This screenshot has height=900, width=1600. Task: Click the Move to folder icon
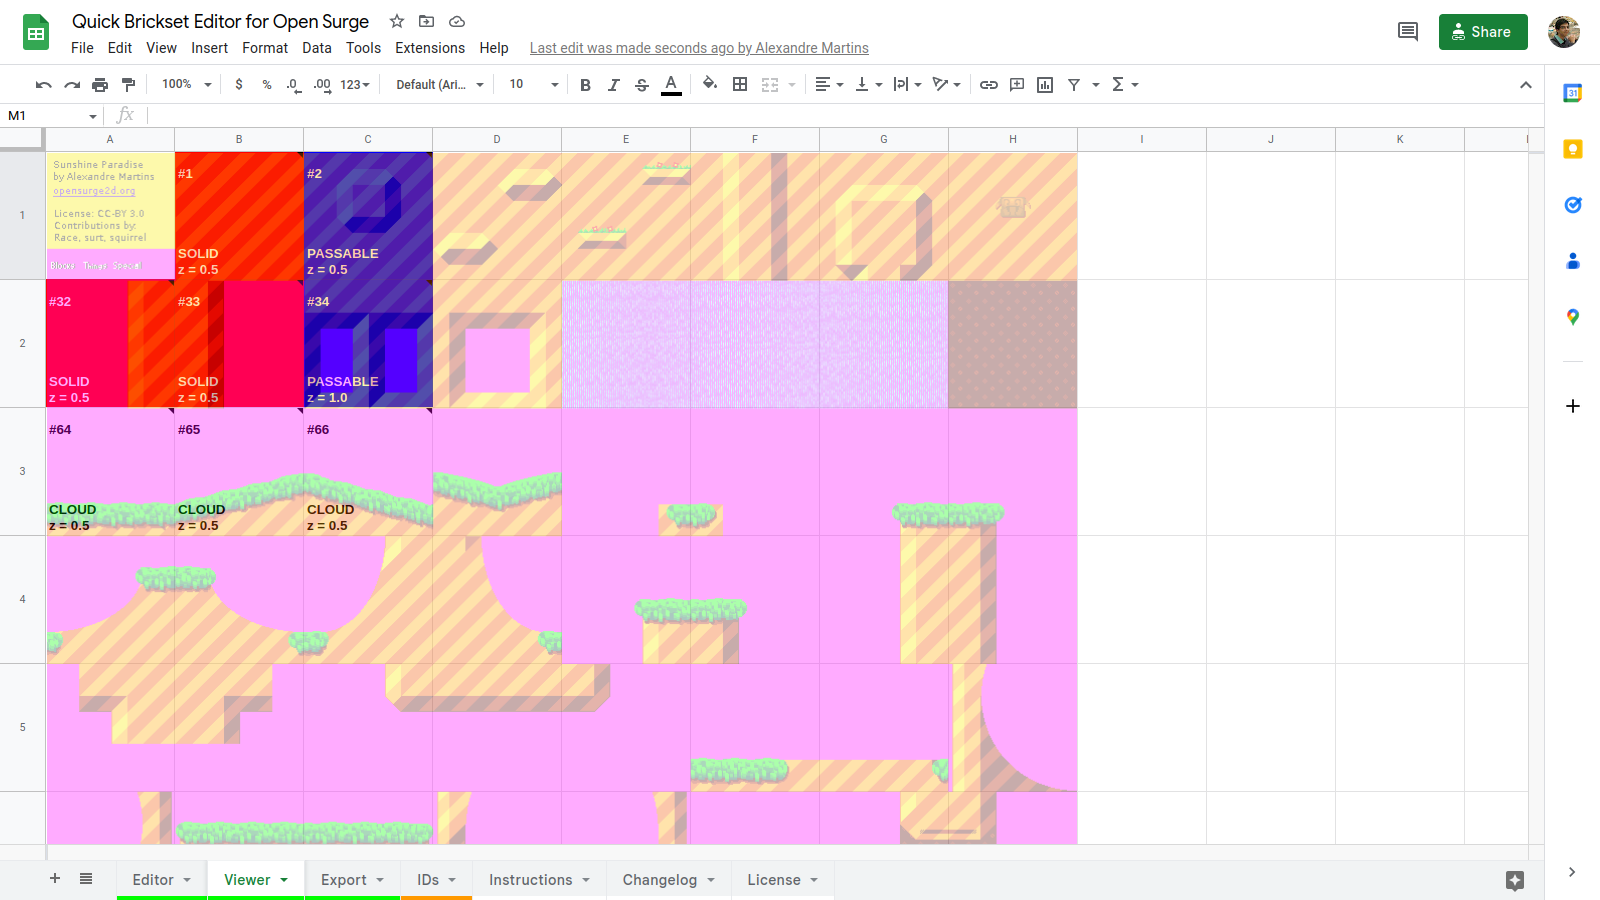(427, 21)
